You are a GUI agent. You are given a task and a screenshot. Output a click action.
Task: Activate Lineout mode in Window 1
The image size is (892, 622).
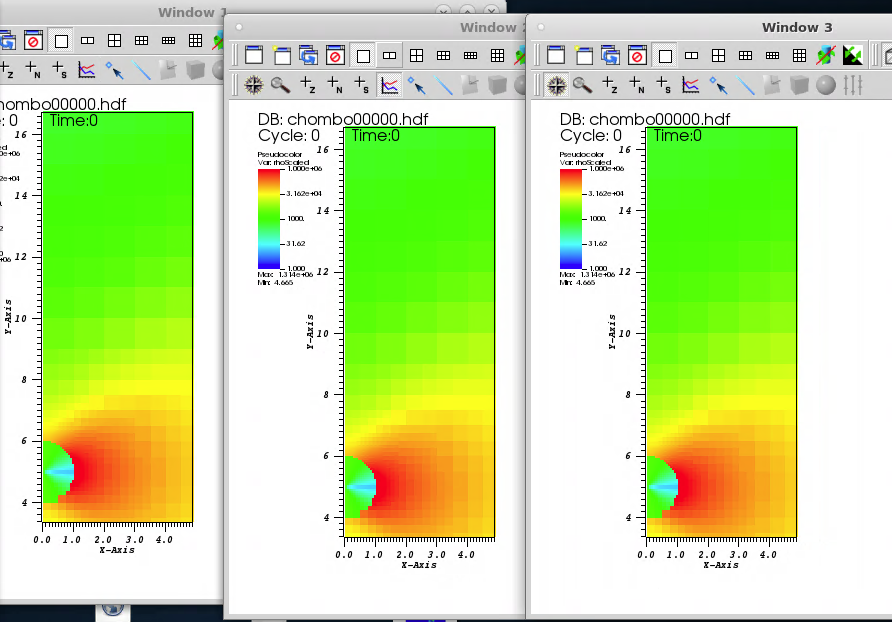tap(87, 70)
